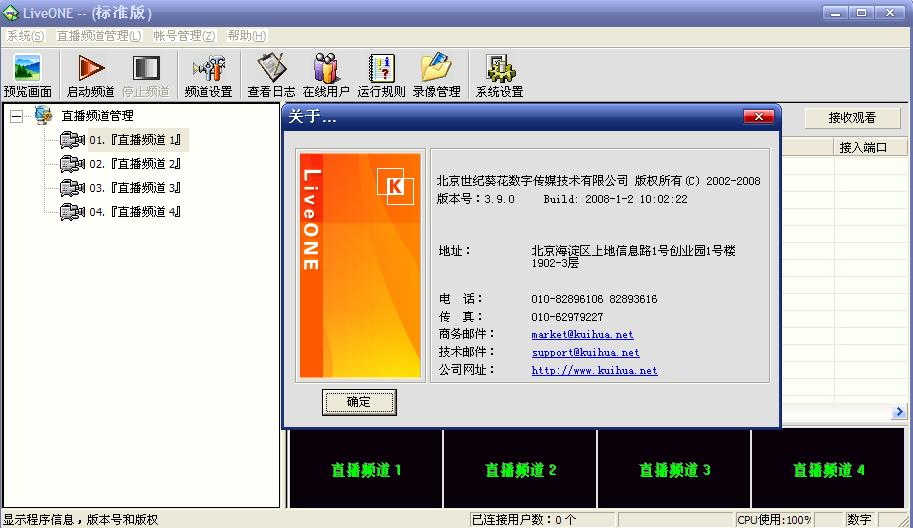Click camera icon of 直播频道 2

point(72,164)
